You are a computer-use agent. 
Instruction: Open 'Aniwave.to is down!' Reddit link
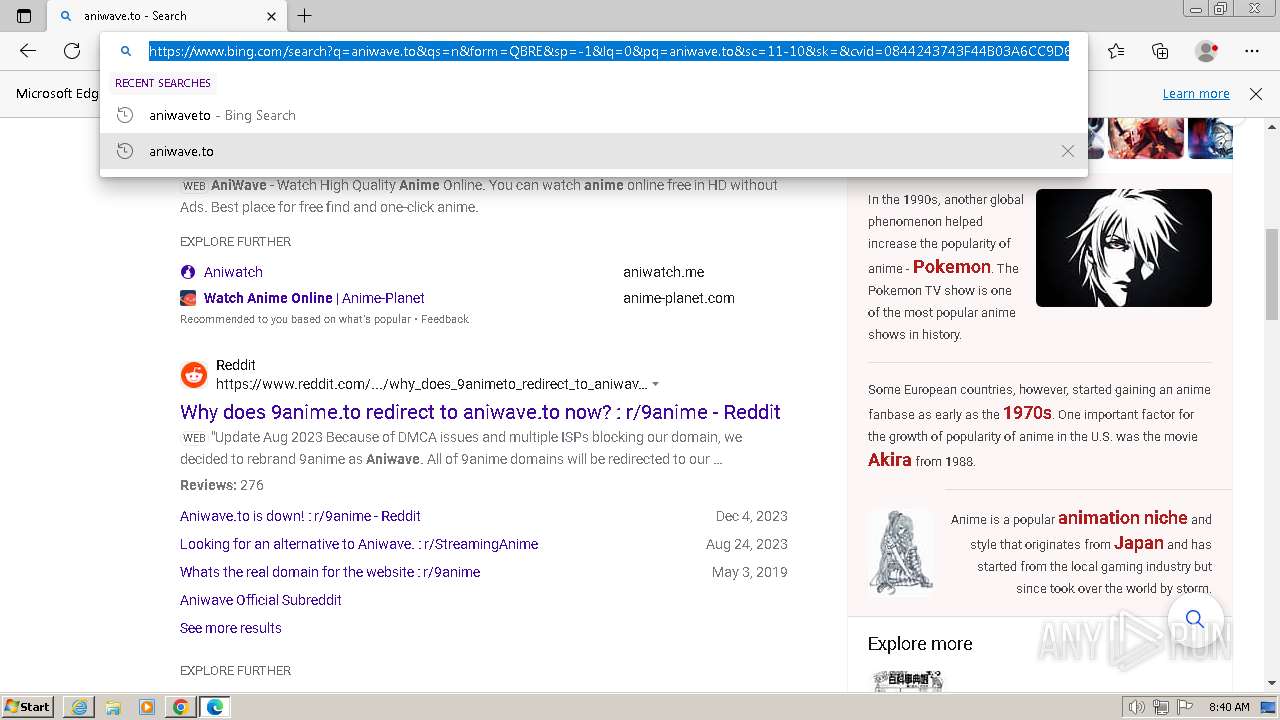[x=300, y=516]
